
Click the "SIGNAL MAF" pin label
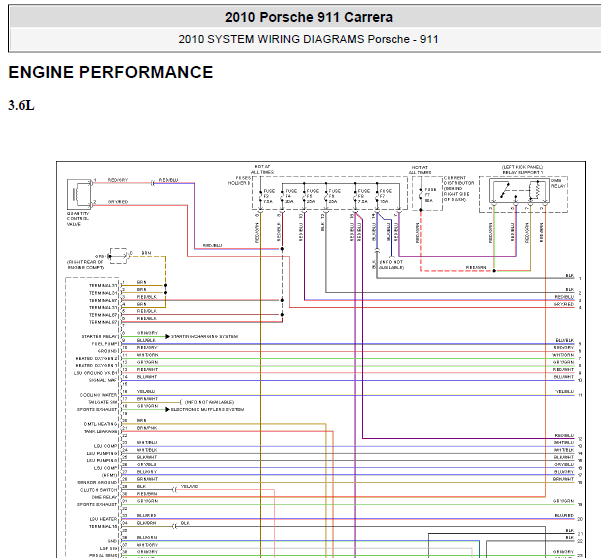tap(103, 380)
